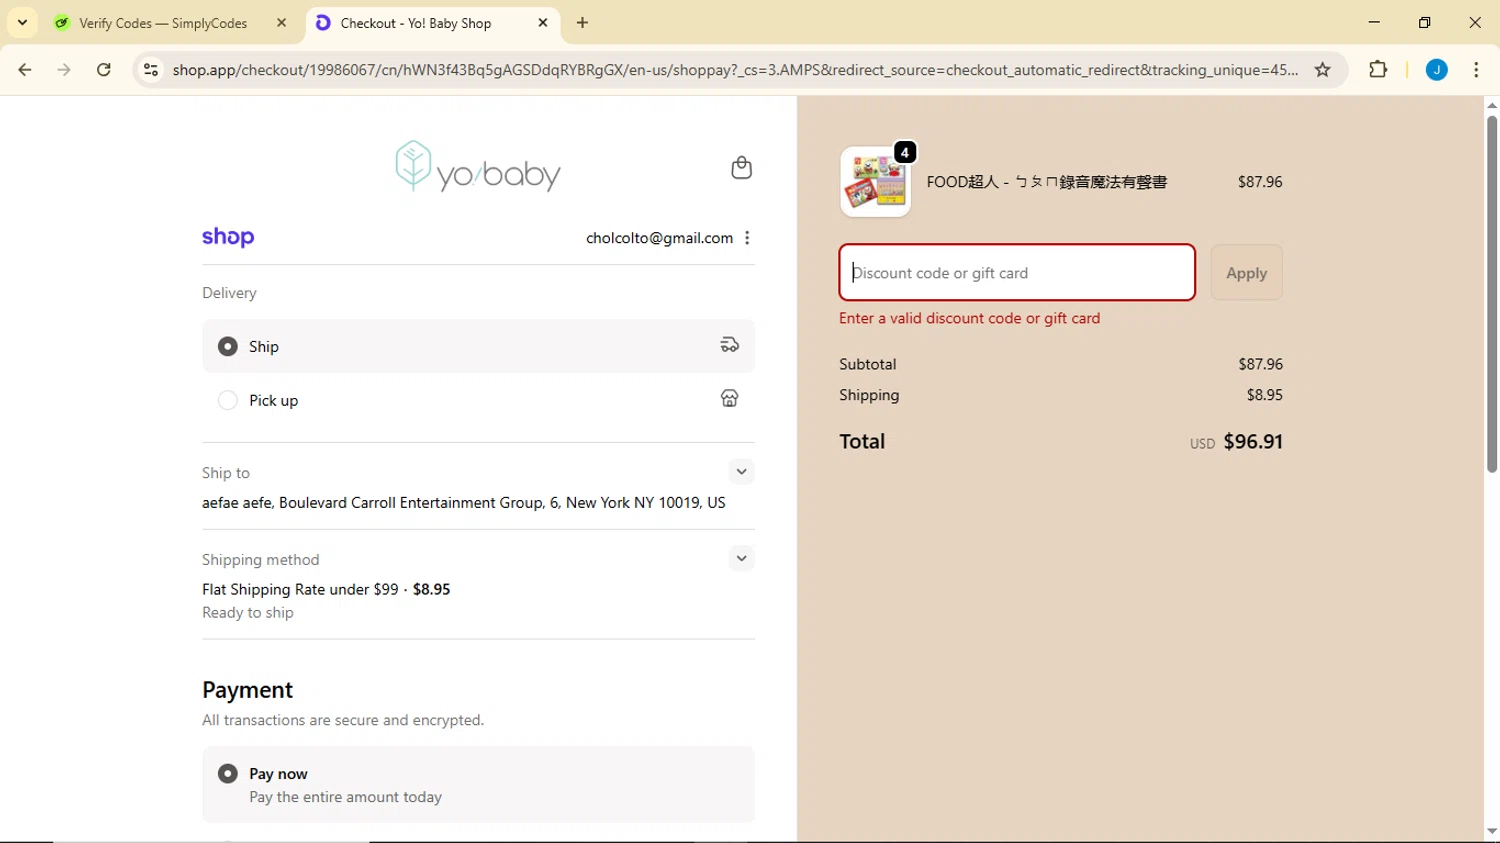Click the FOOD超人 product name
This screenshot has width=1500, height=843.
(1046, 182)
